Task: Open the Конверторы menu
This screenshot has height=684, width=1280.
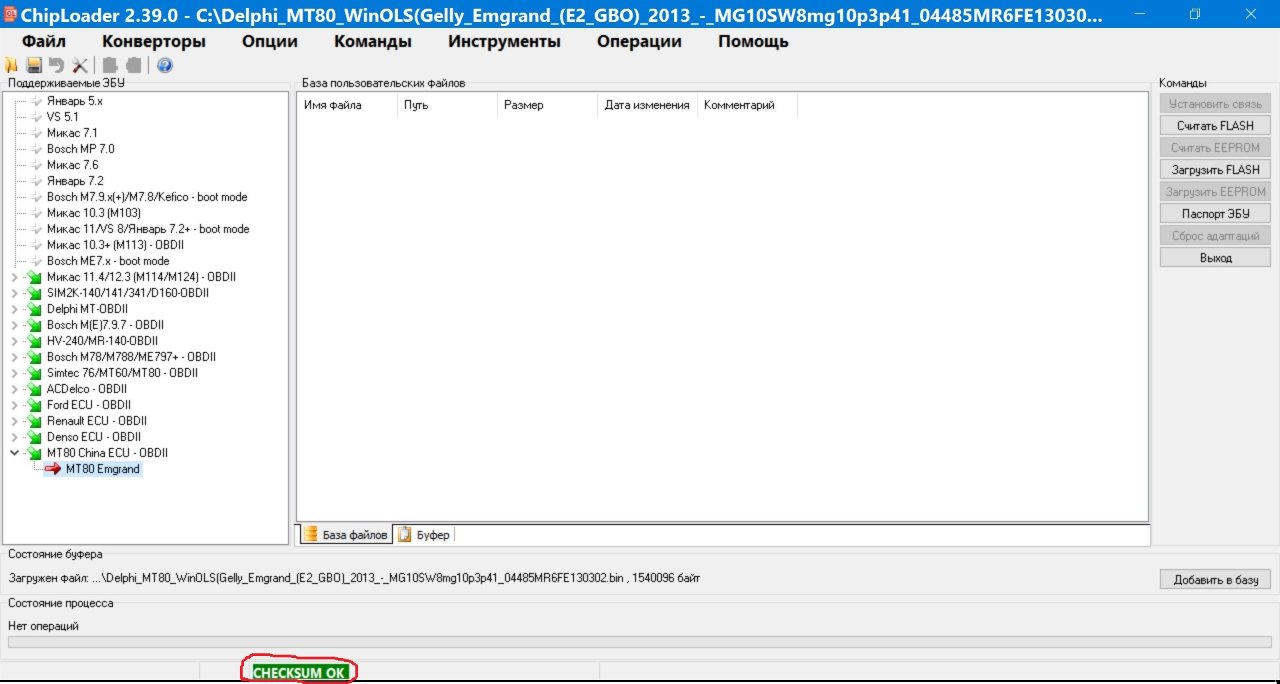Action: tap(154, 41)
